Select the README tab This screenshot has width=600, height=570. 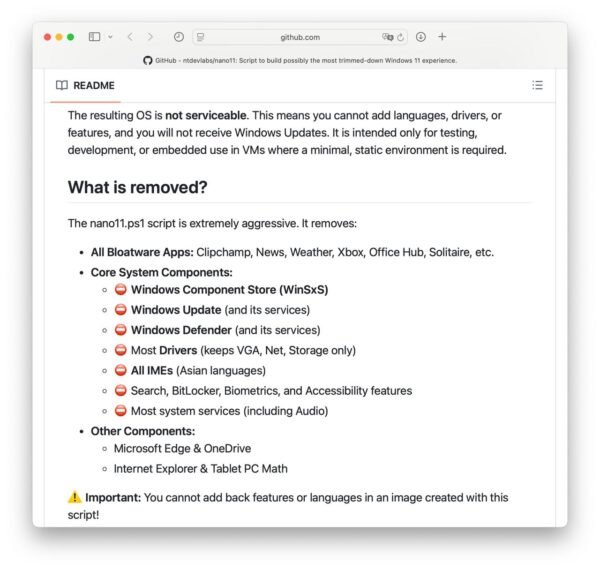coord(85,85)
